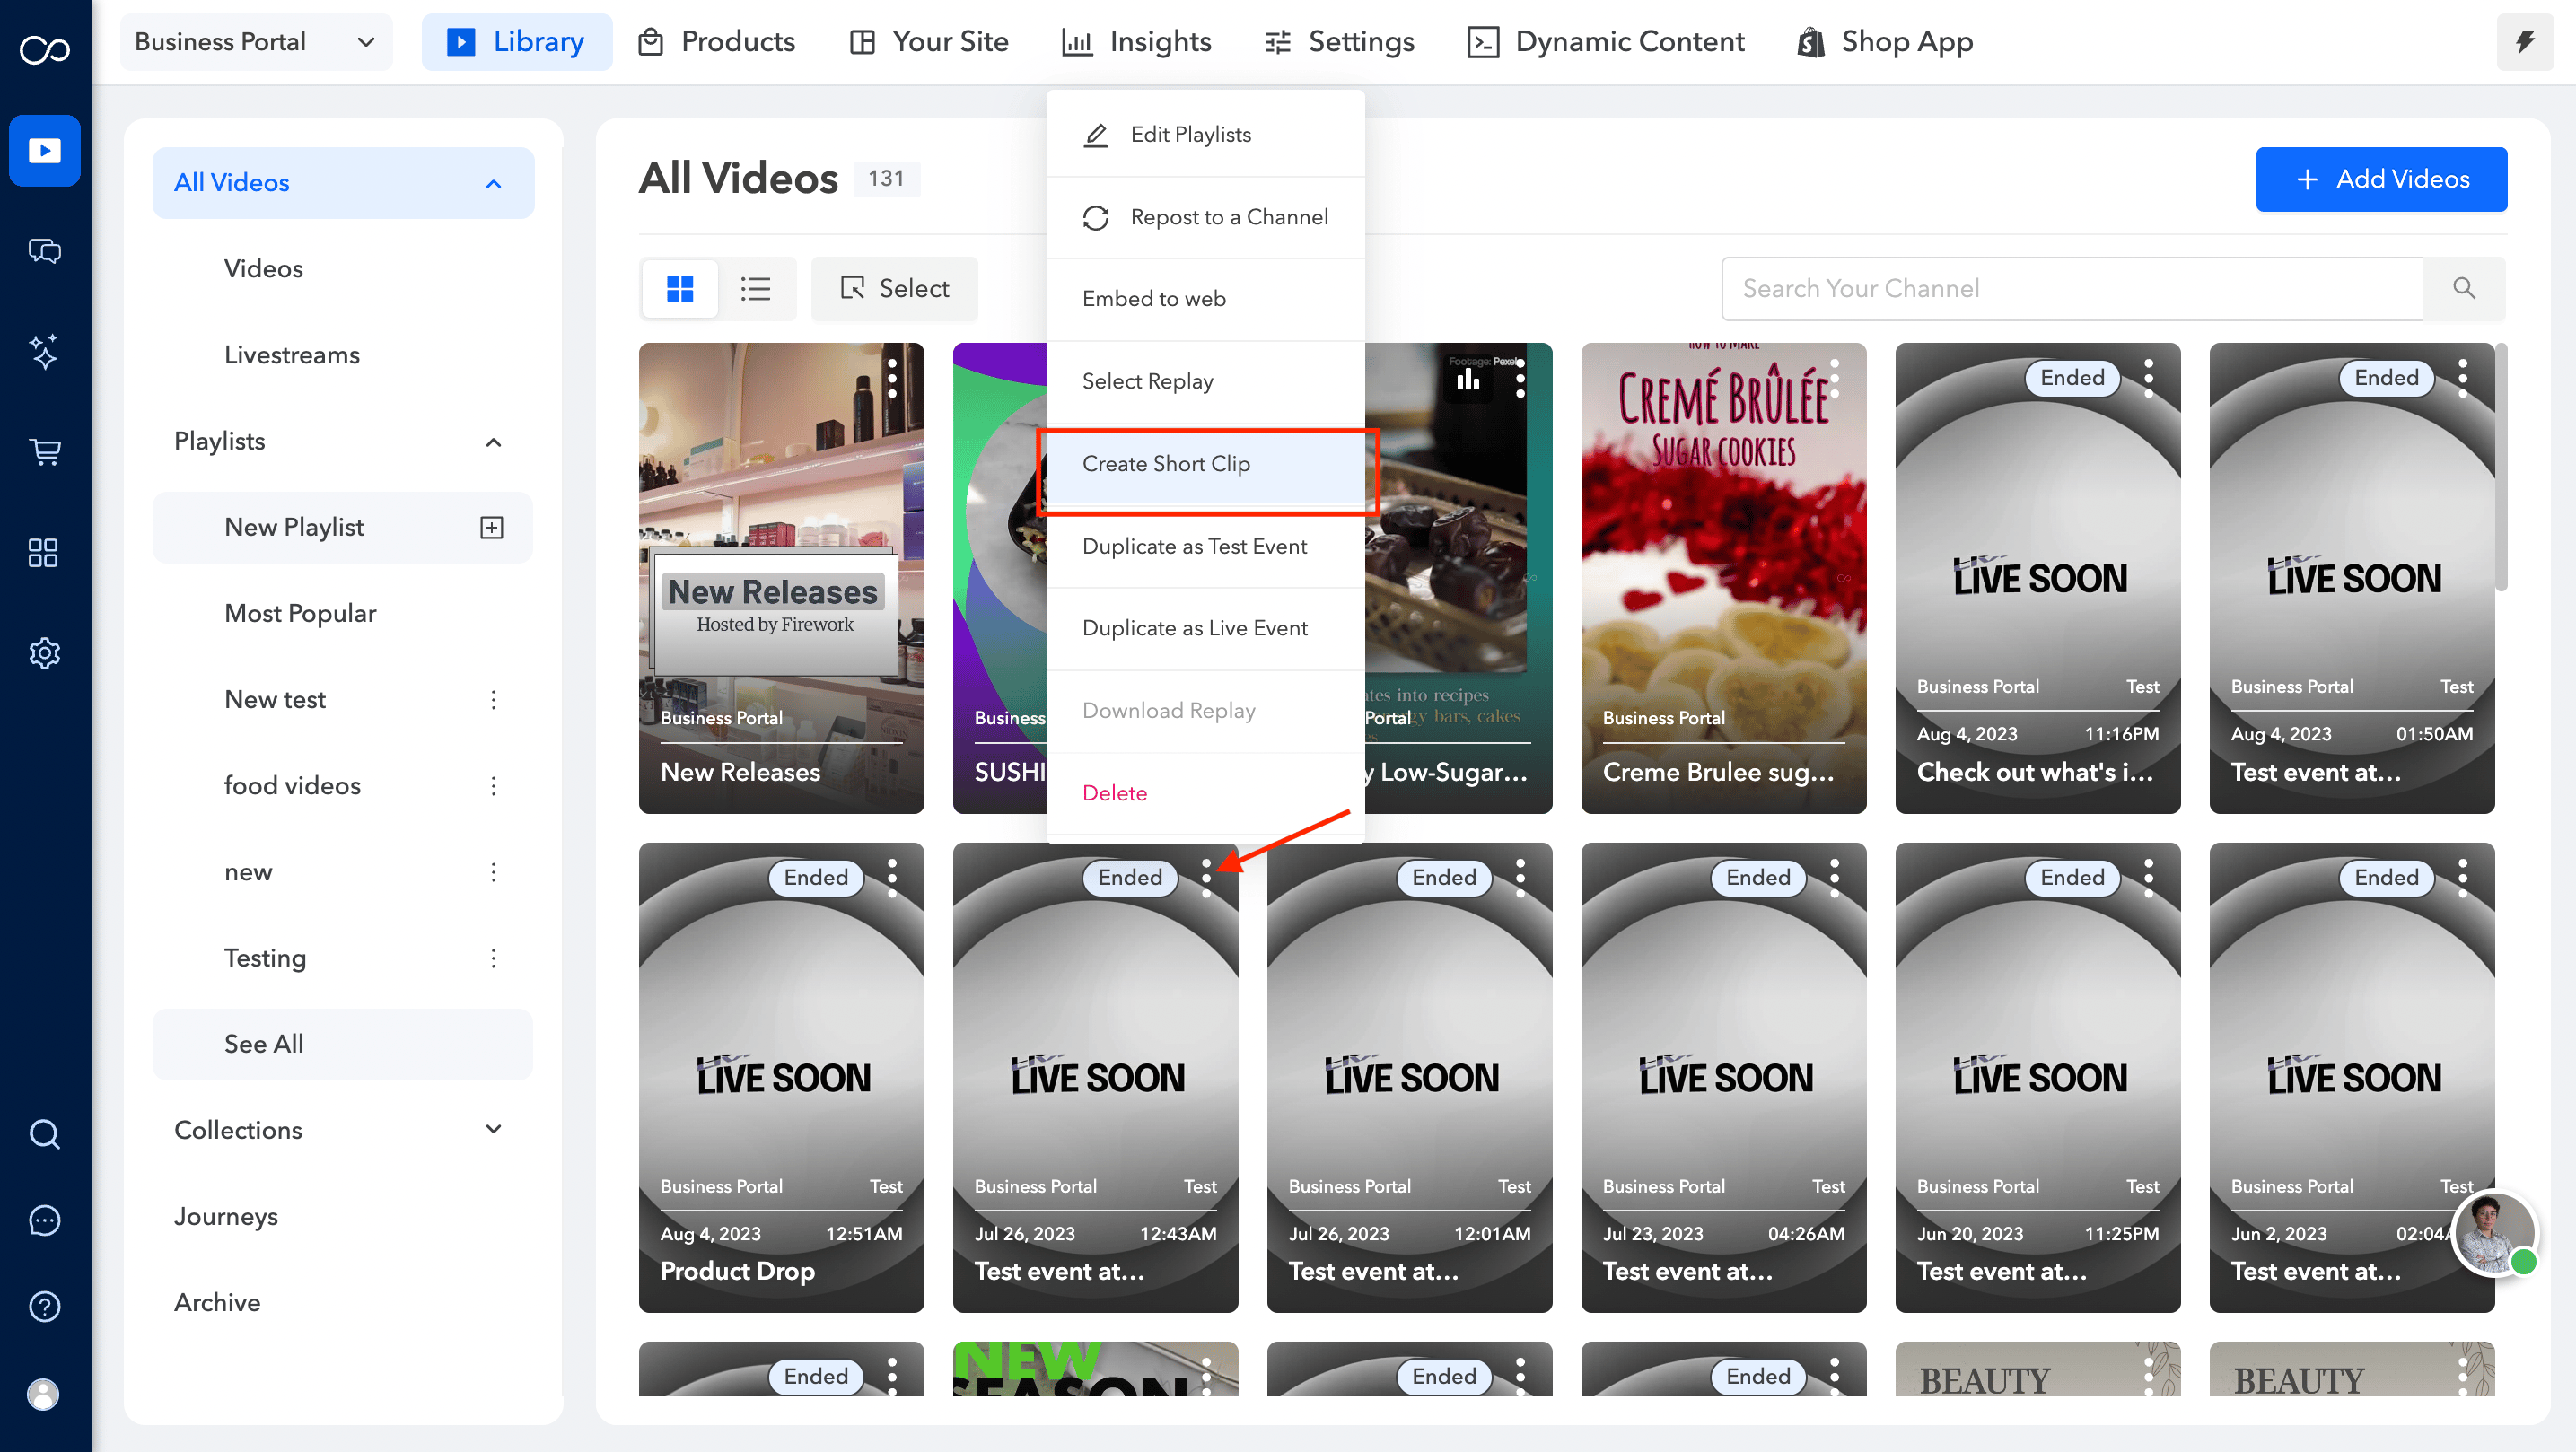
Task: Collapse the All Videos section
Action: 492,183
